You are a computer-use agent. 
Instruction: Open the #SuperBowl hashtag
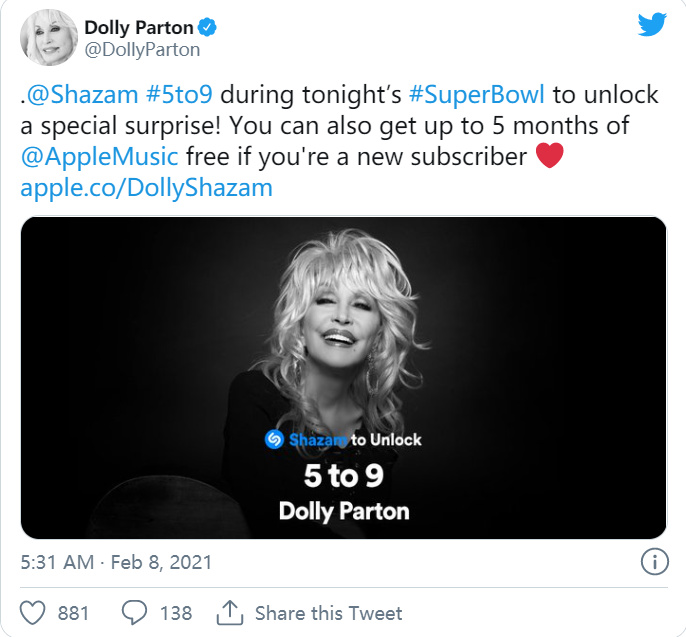pos(475,95)
